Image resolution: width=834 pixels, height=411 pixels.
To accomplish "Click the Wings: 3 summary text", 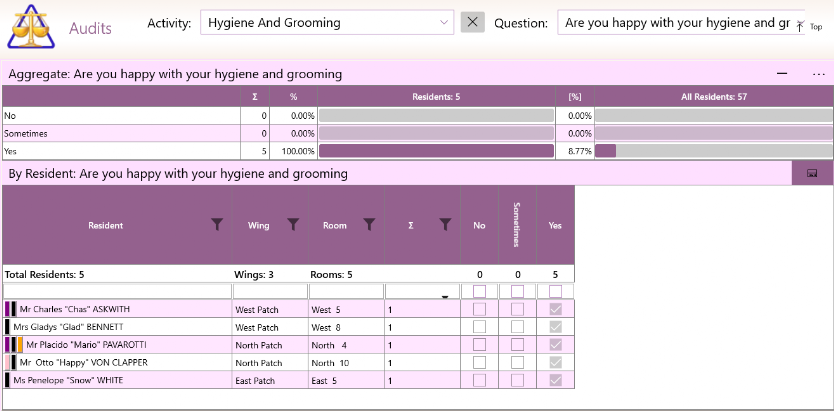I will (253, 275).
